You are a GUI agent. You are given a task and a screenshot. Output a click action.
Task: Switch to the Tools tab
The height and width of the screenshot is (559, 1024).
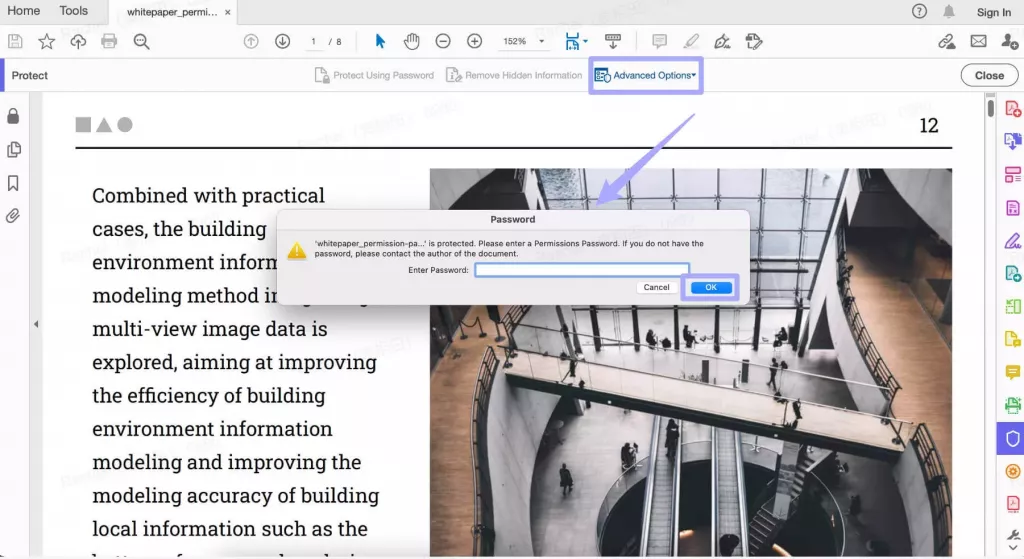click(74, 11)
